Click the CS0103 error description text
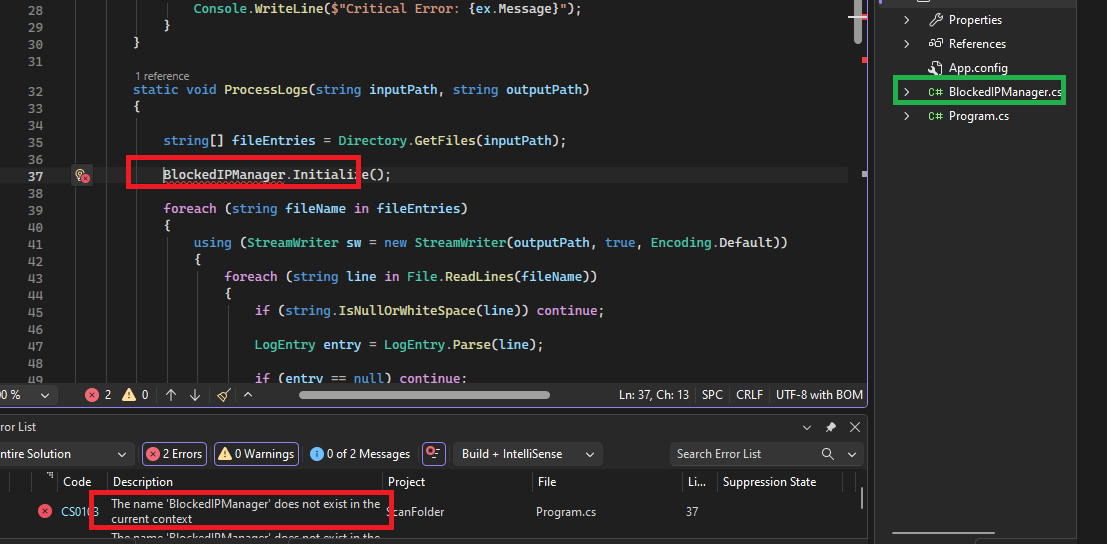Image resolution: width=1107 pixels, height=544 pixels. [246, 512]
